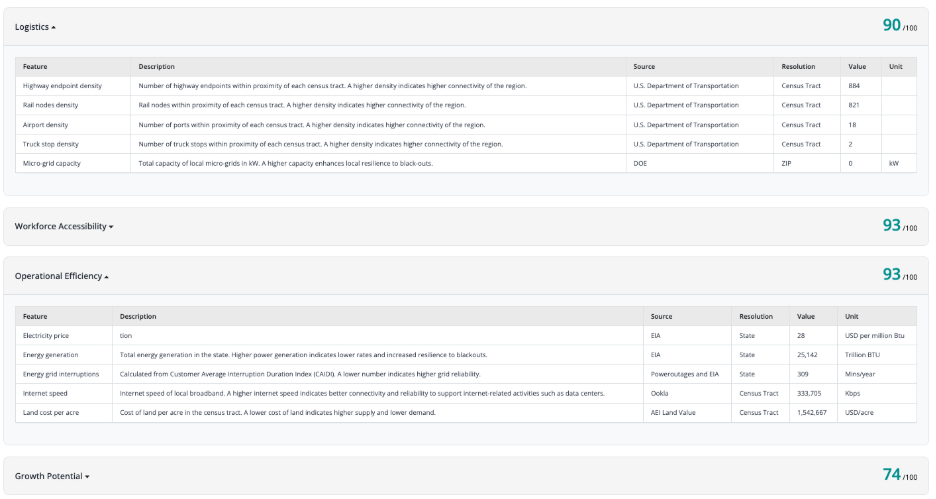936x499 pixels.
Task: Select the Truck stop density row
Action: [51, 144]
